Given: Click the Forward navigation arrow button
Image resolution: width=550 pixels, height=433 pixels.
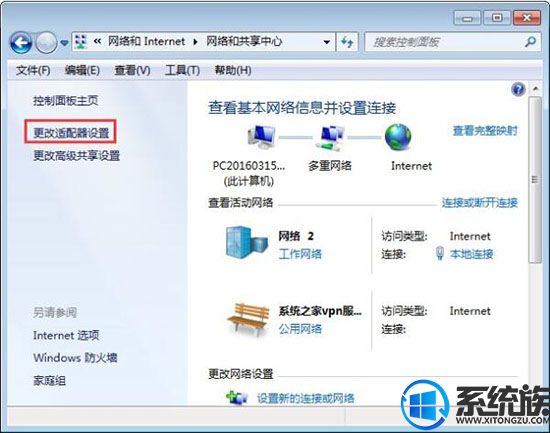Looking at the screenshot, I should [46, 42].
